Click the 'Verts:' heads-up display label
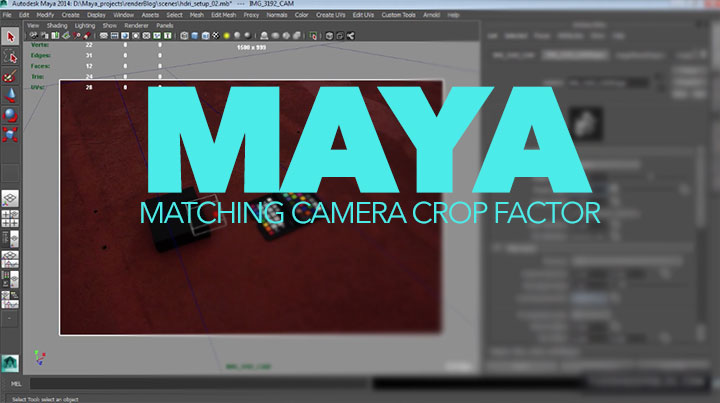 tap(40, 45)
